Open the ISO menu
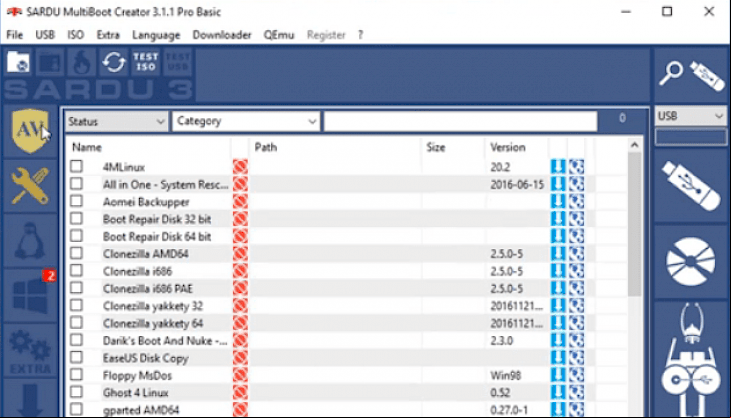The height and width of the screenshot is (418, 731). 76,35
